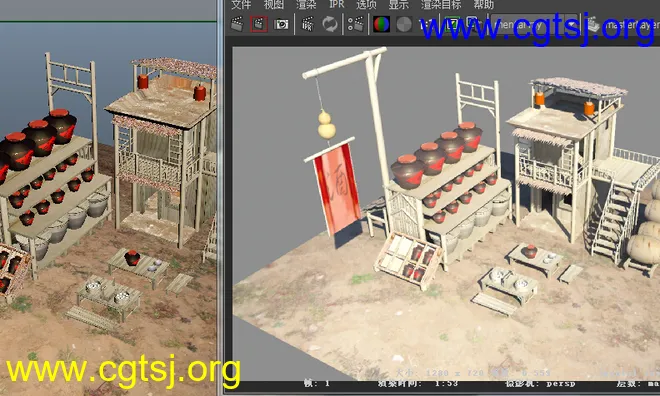Open the 视图 menu
660x396 pixels.
[274, 5]
